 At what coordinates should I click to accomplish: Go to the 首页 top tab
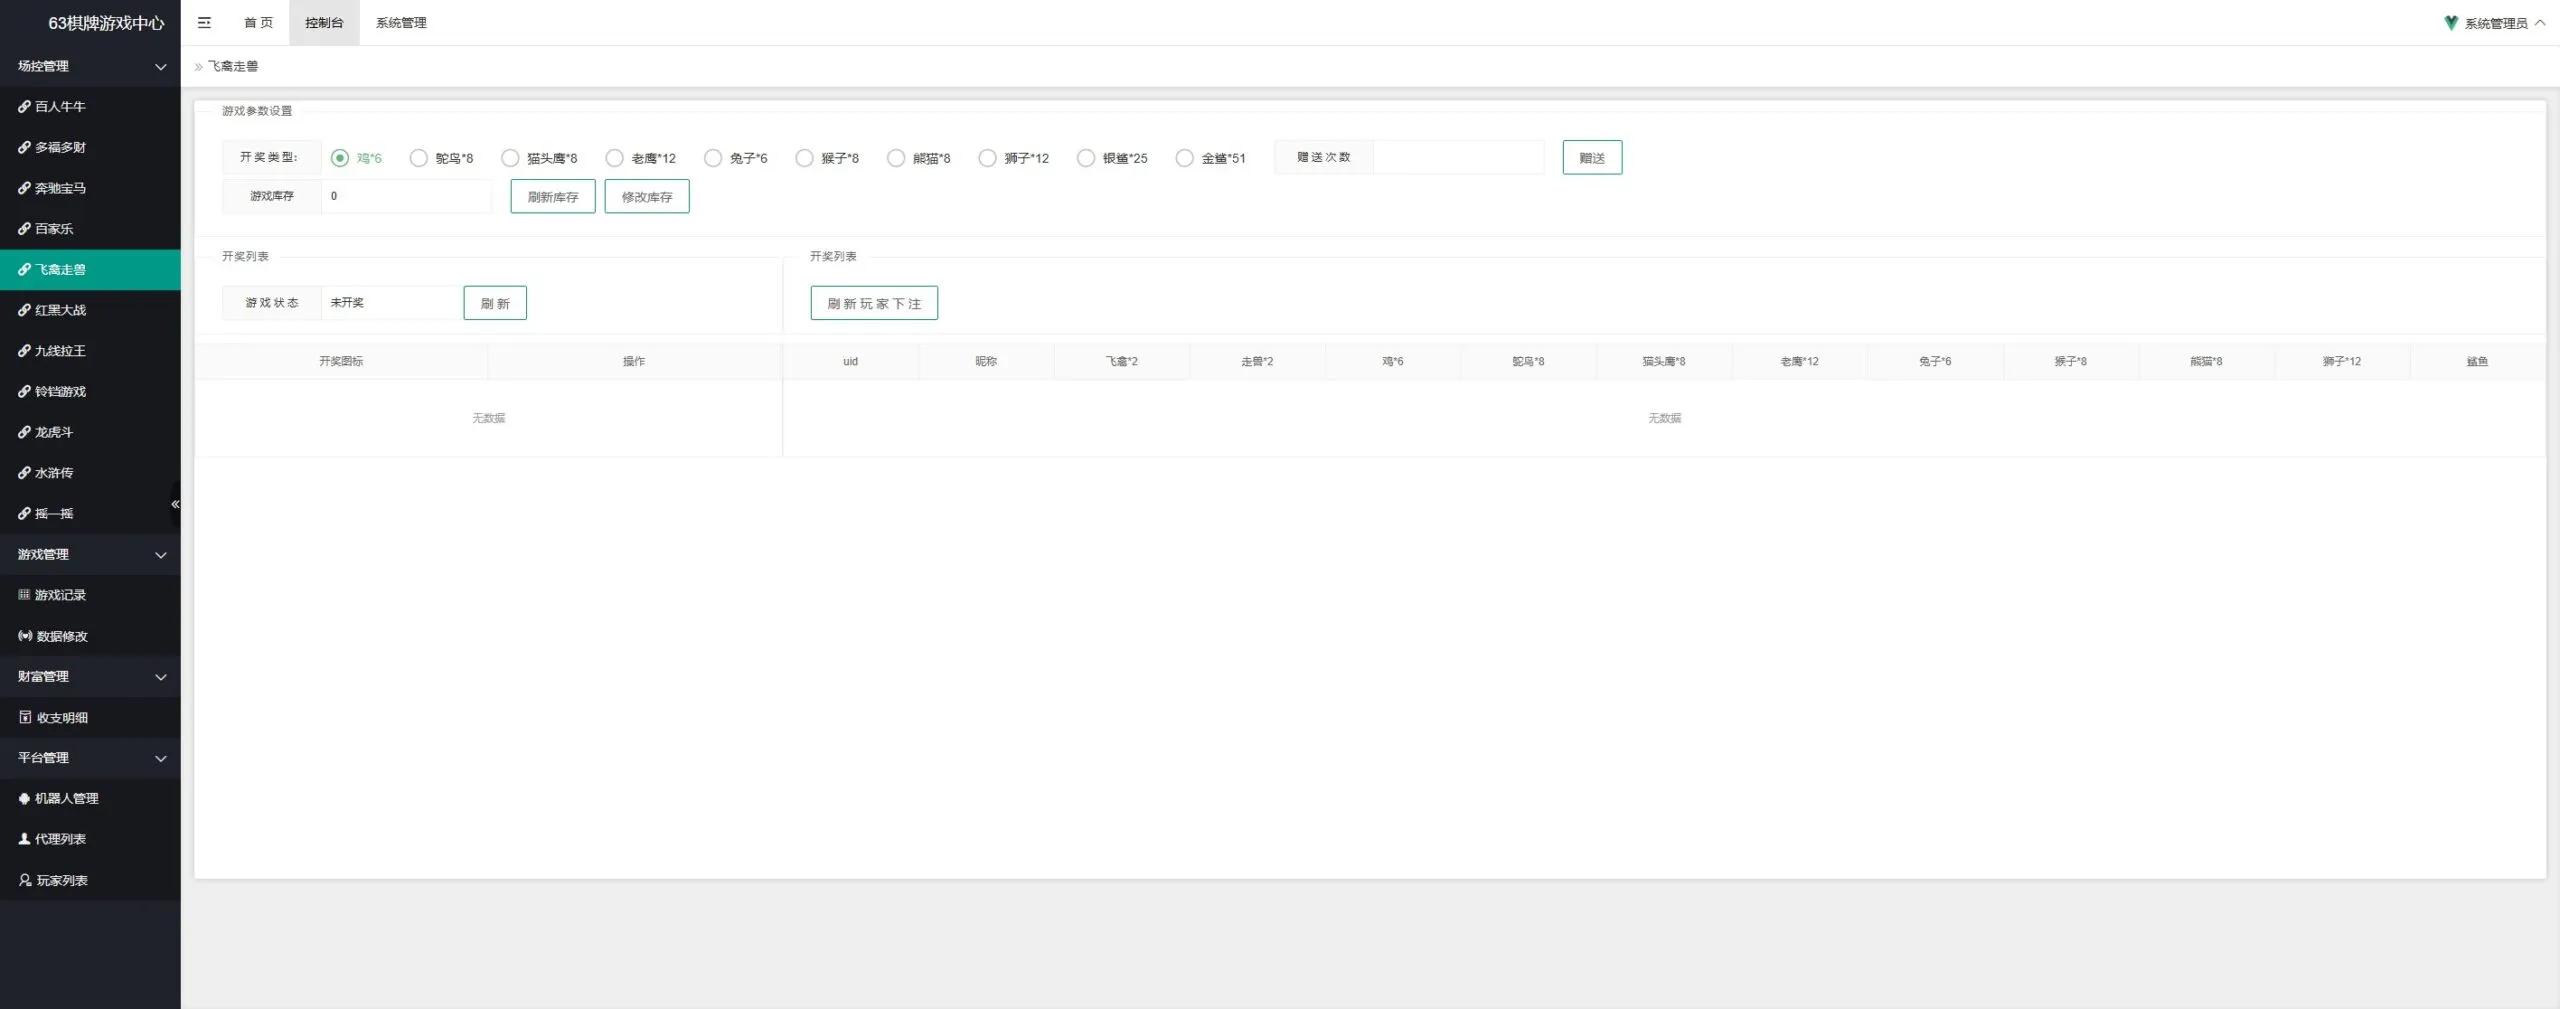(x=259, y=22)
